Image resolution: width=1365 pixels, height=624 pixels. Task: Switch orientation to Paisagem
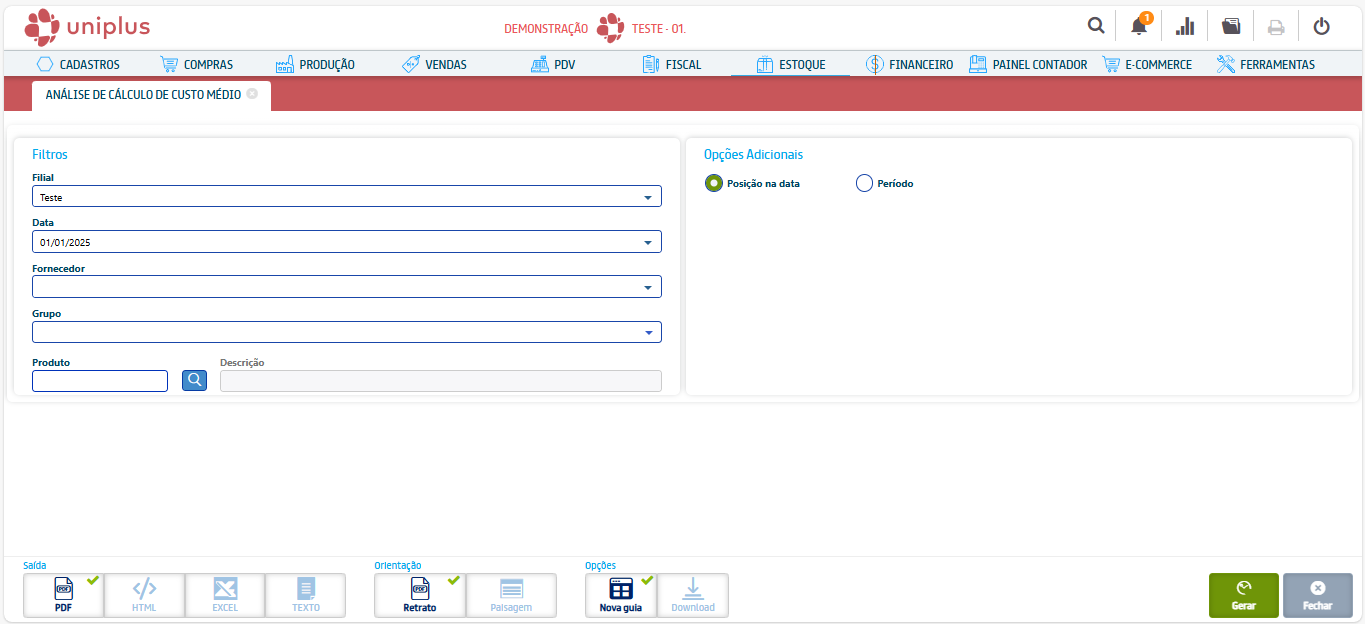tap(511, 595)
